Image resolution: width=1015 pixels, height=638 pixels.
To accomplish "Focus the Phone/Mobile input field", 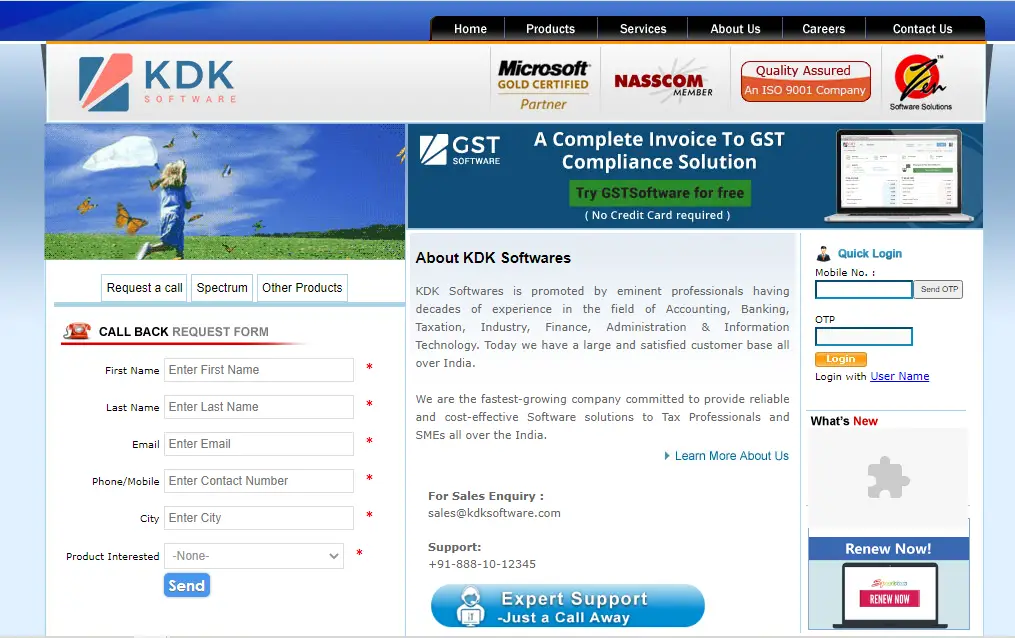I will click(259, 481).
